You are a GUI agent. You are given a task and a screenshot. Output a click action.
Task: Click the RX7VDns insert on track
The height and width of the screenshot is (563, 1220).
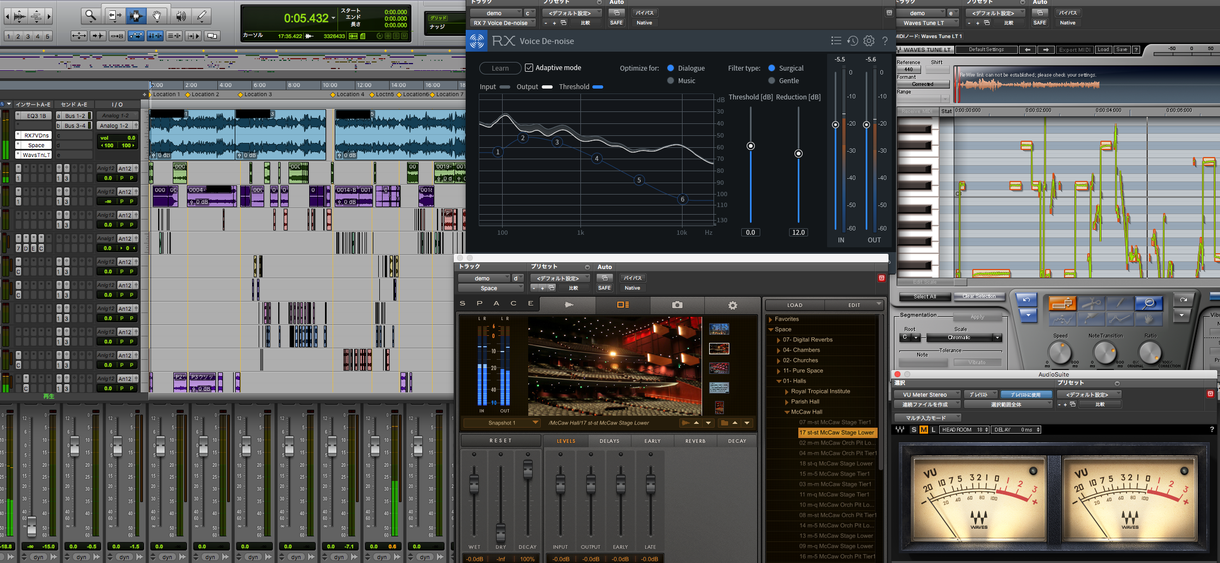click(x=35, y=135)
